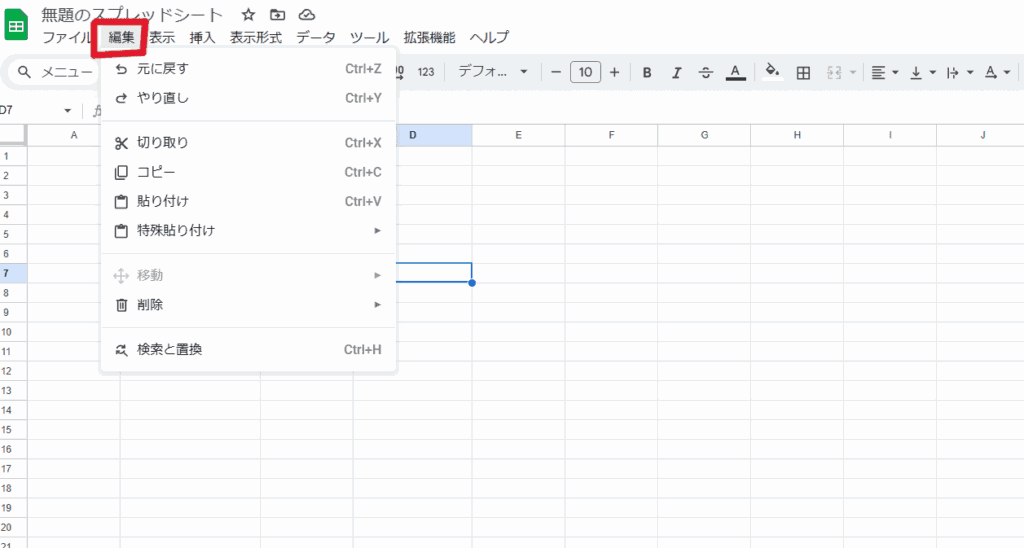
Task: Choose 切り取り in the edit menu
Action: pyautogui.click(x=249, y=142)
